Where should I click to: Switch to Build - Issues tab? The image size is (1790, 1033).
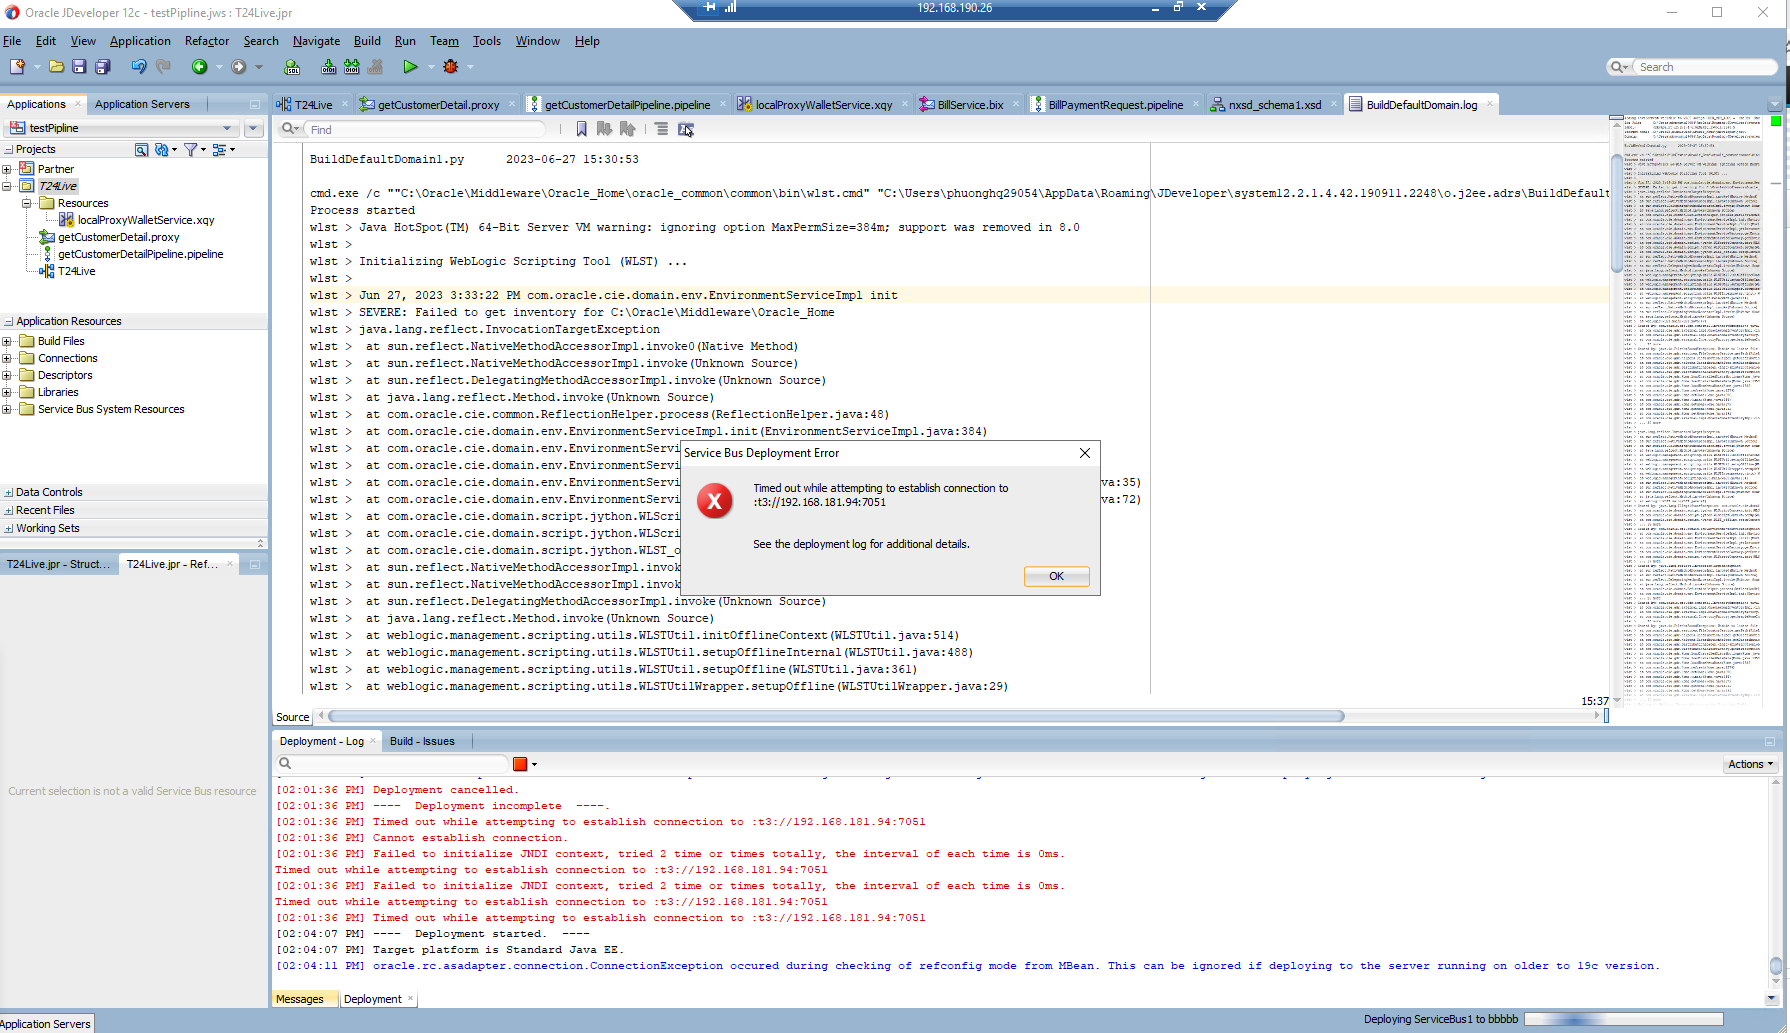pos(422,741)
